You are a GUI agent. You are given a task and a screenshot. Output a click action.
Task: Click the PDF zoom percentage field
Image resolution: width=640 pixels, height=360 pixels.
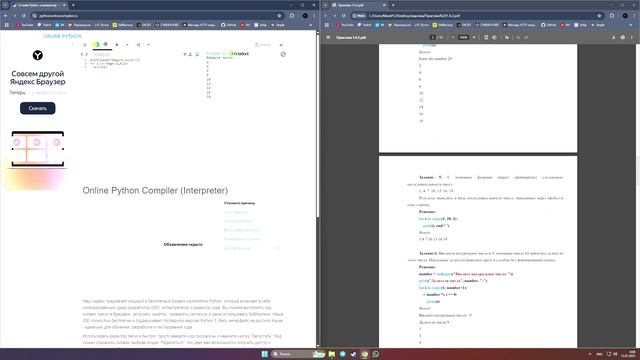(463, 37)
